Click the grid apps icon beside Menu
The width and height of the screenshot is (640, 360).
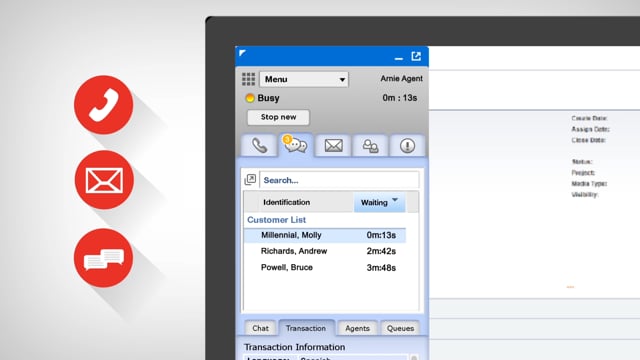(x=248, y=79)
